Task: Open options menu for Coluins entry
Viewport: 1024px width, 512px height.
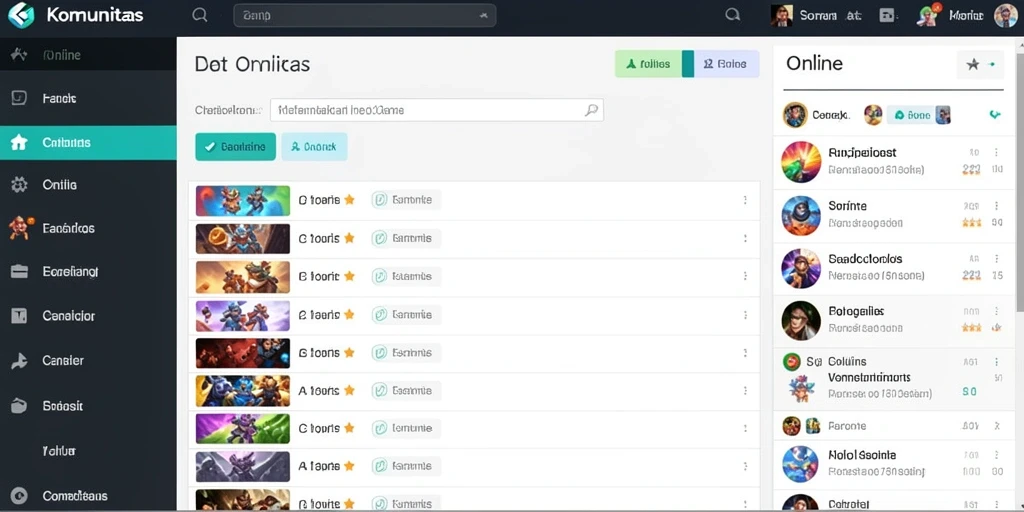Action: point(997,362)
